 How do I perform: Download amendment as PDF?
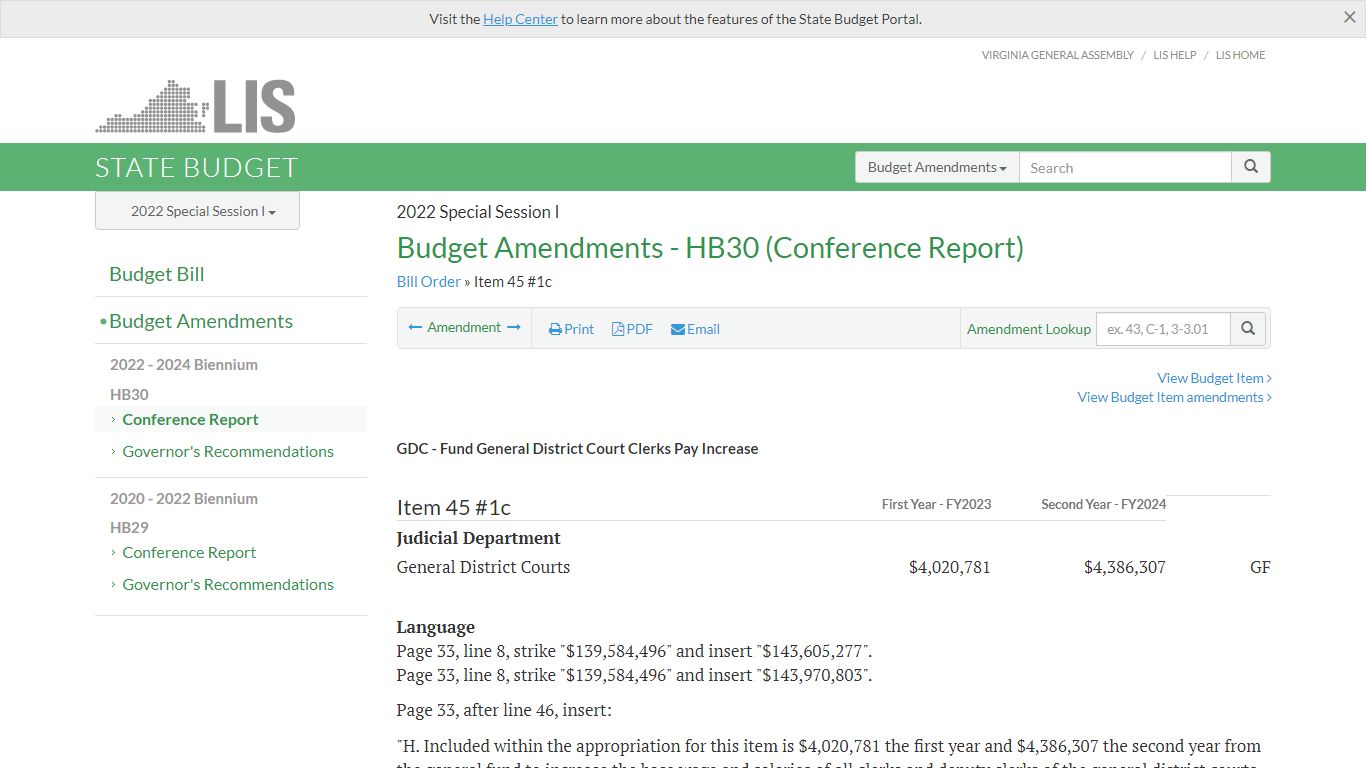(x=632, y=329)
